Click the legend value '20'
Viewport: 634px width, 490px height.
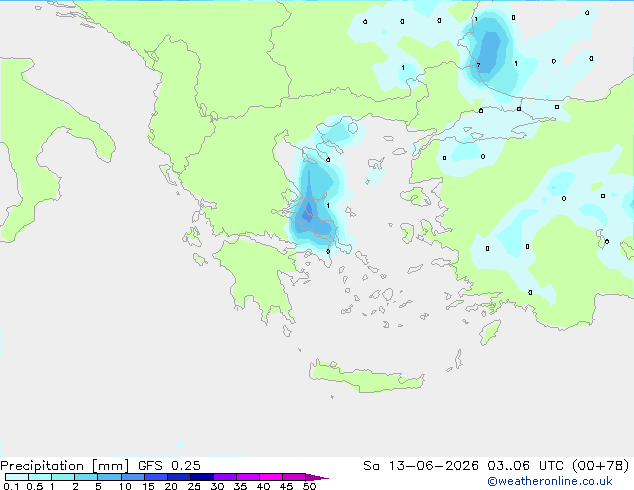click(171, 486)
